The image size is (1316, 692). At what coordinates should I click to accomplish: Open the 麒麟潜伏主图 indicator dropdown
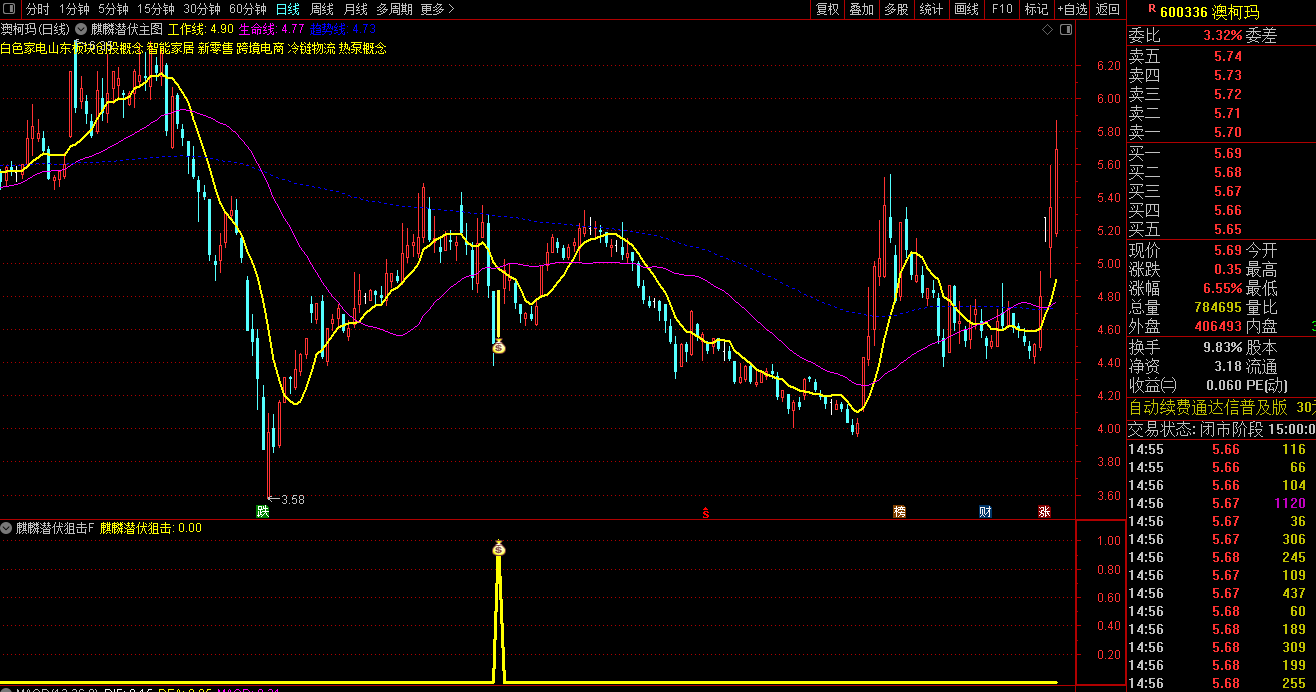coord(81,30)
